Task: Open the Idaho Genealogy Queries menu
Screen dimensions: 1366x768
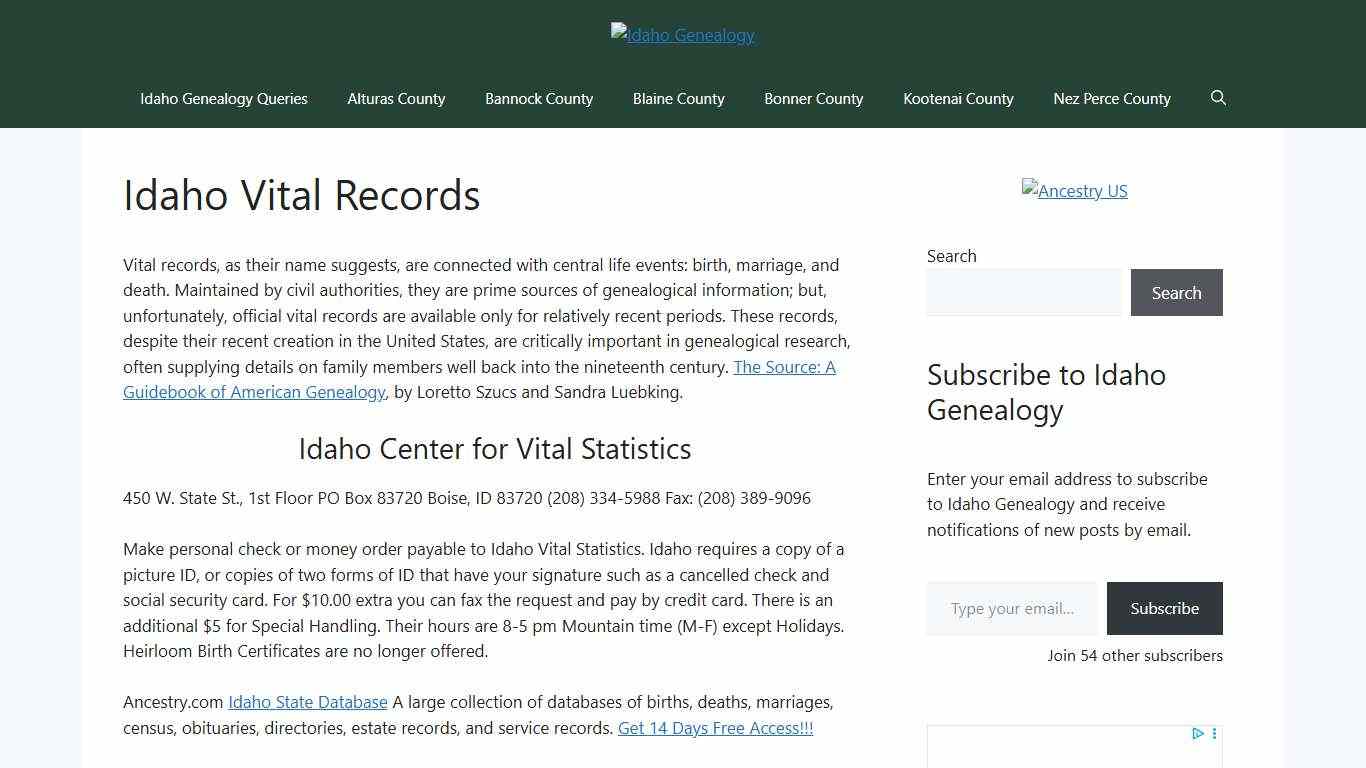Action: click(x=223, y=98)
